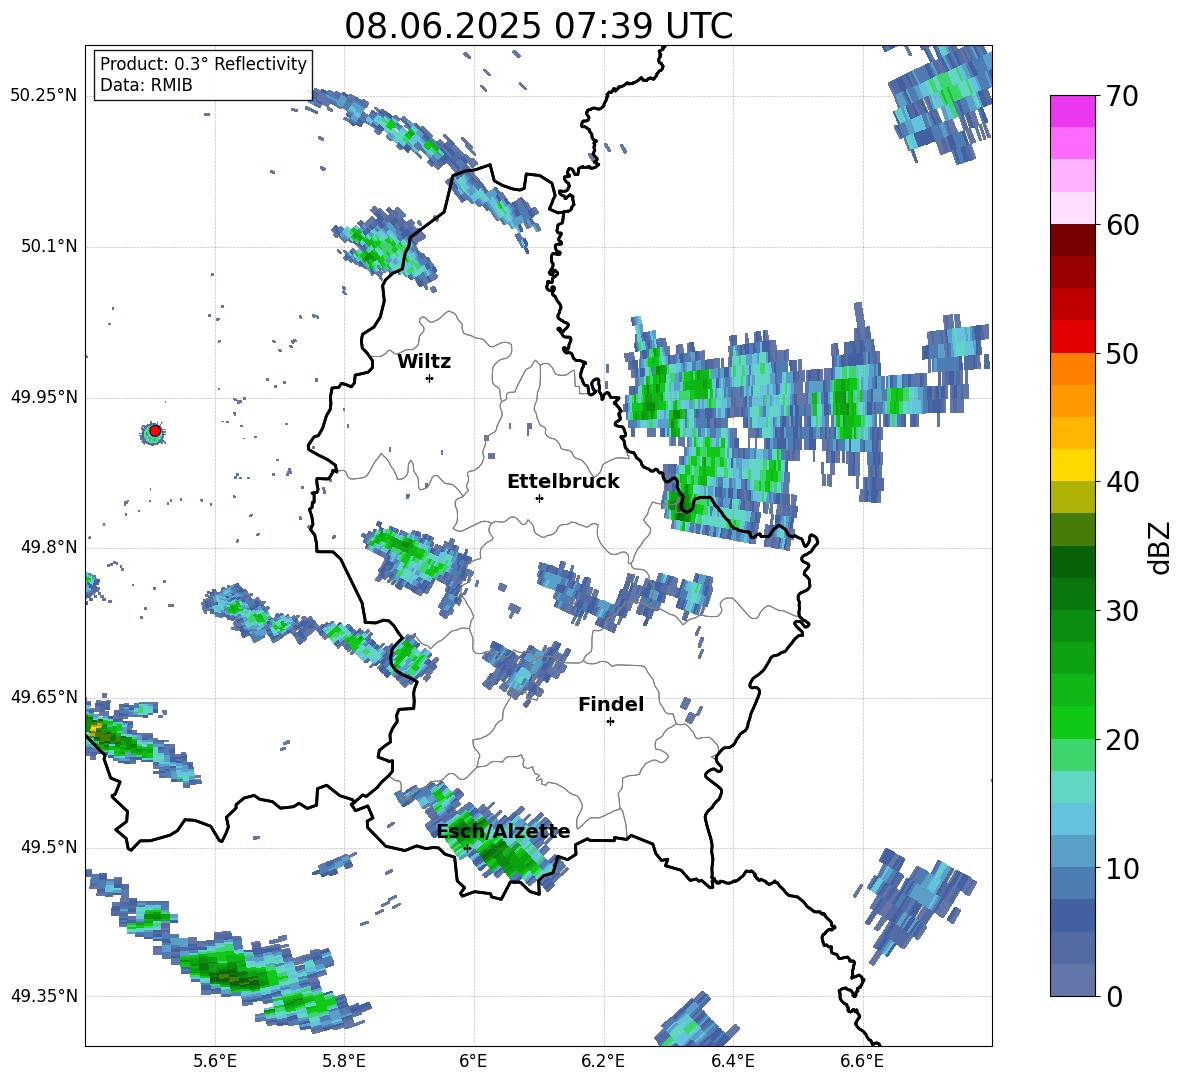Click the 60 tick label on colorbar
Viewport: 1184px width, 1081px height.
click(x=1122, y=225)
